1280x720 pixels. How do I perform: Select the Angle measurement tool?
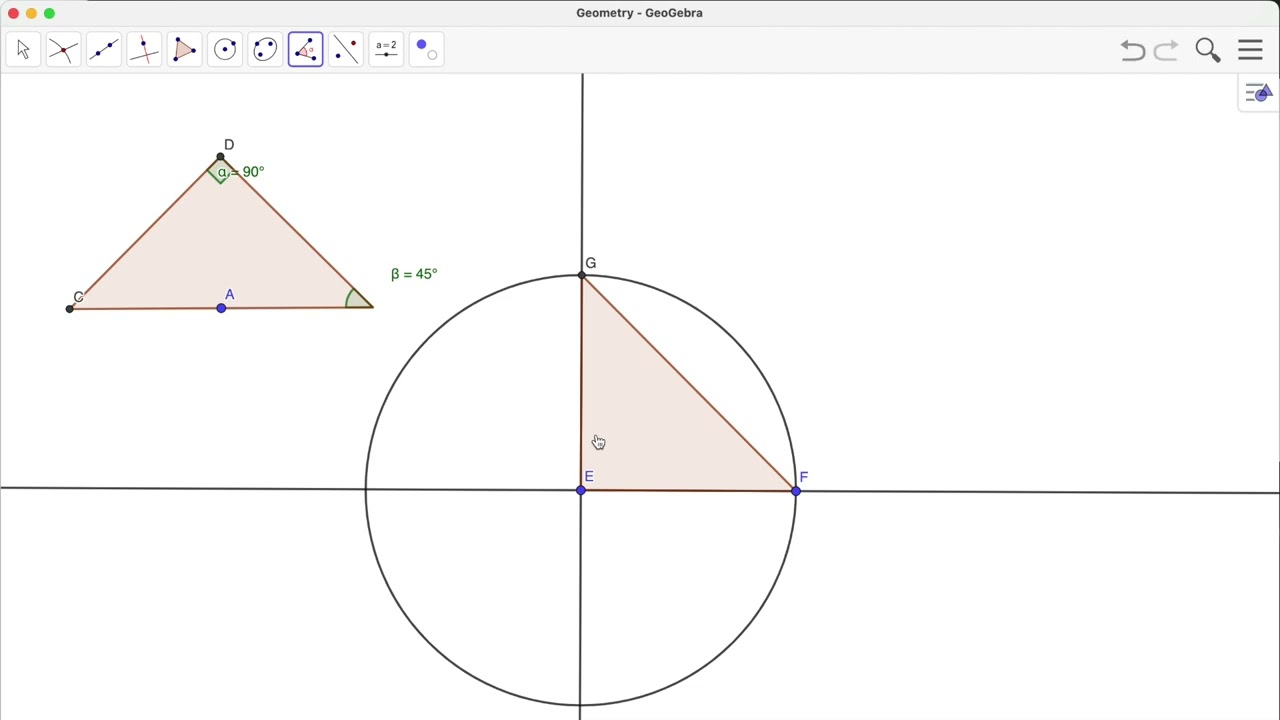click(x=306, y=49)
